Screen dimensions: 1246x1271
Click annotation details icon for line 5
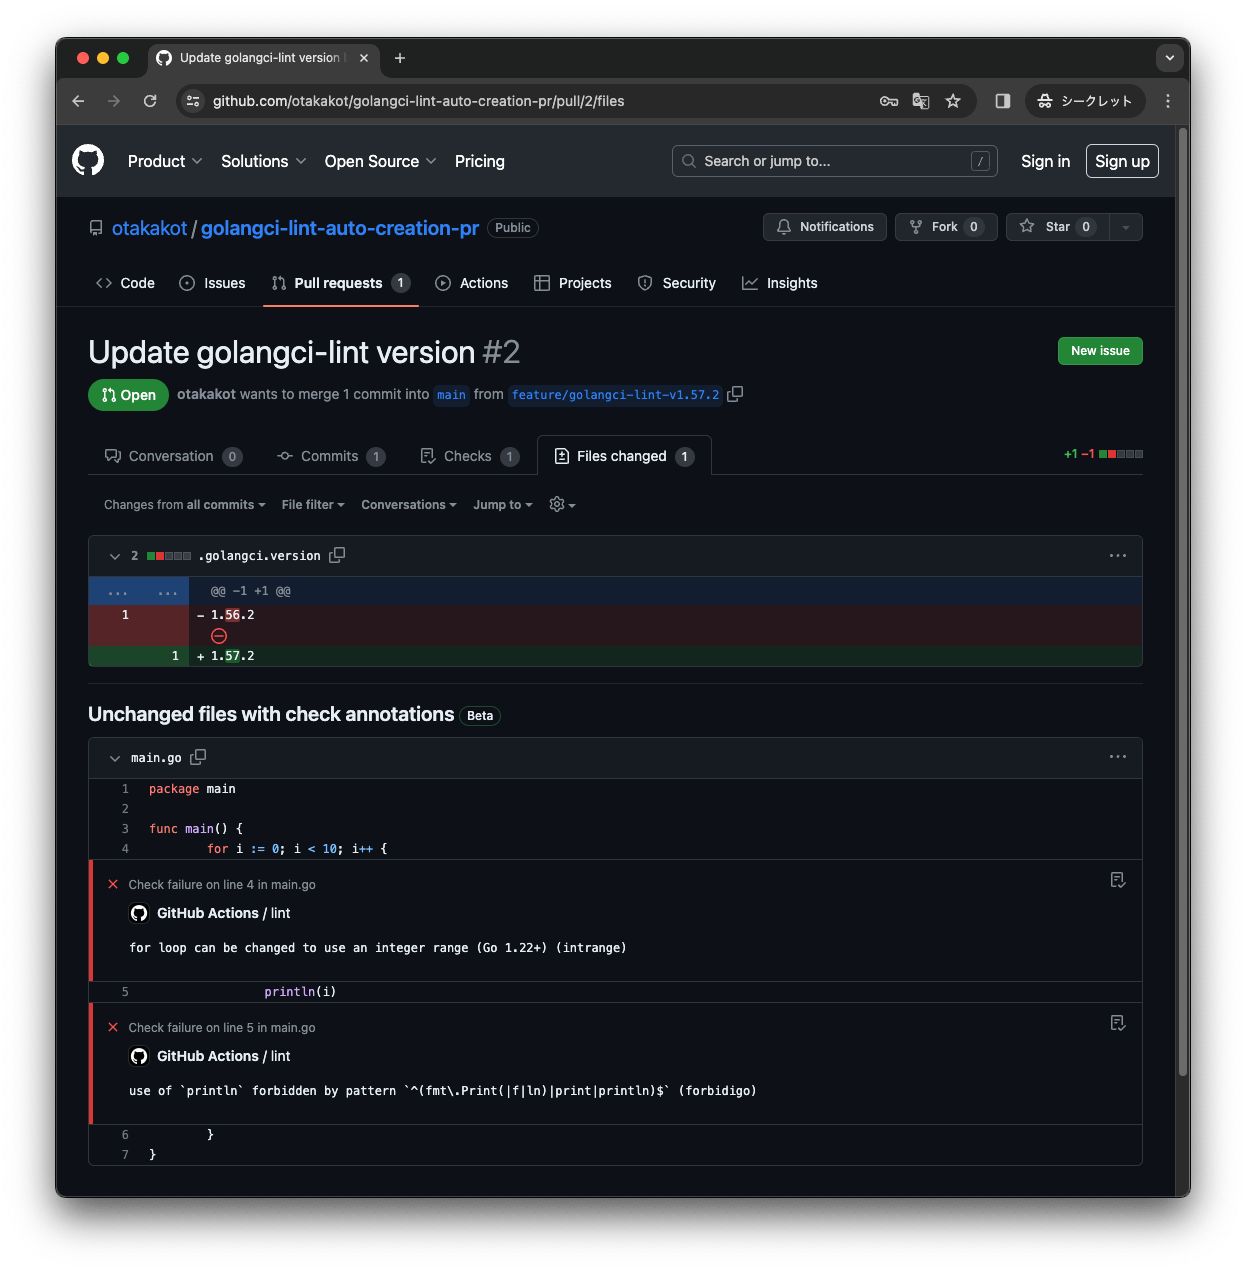point(1118,1023)
